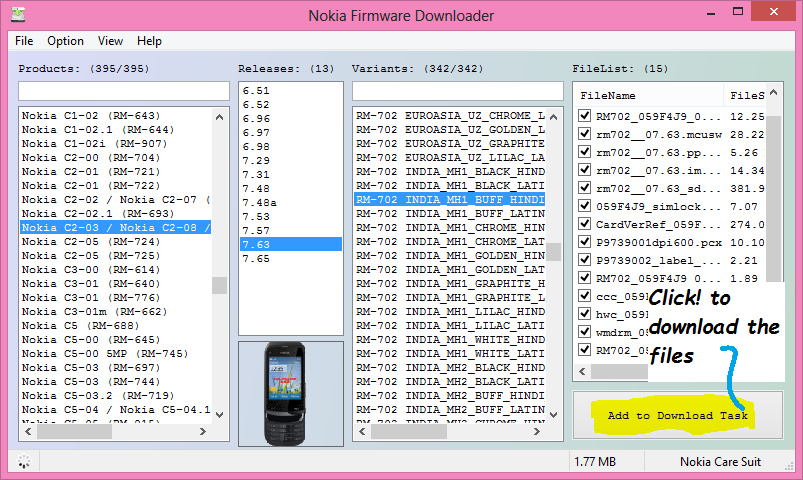The height and width of the screenshot is (480, 803).
Task: Click the Products vertical scrollbar thumb
Action: click(x=219, y=285)
